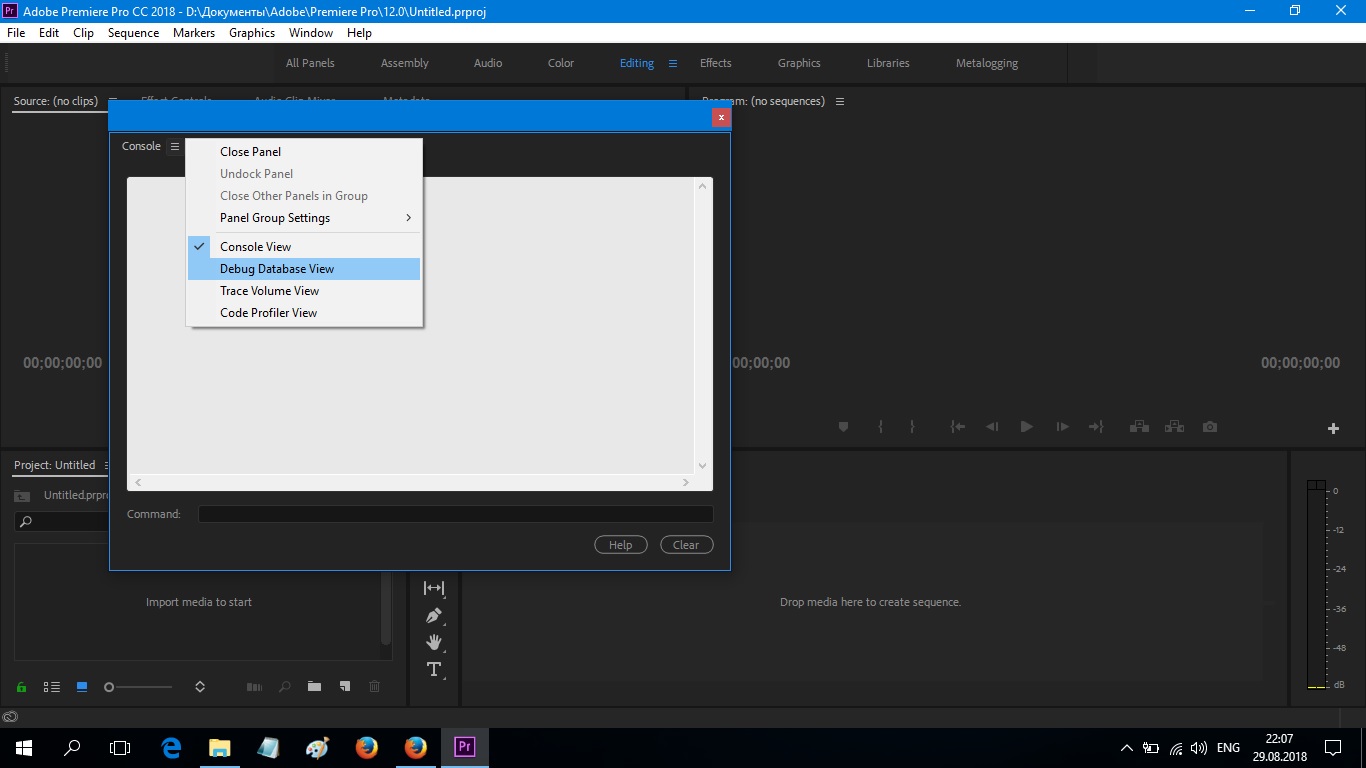Click the Help button in Console
Screen dimensions: 1366x768
point(621,545)
